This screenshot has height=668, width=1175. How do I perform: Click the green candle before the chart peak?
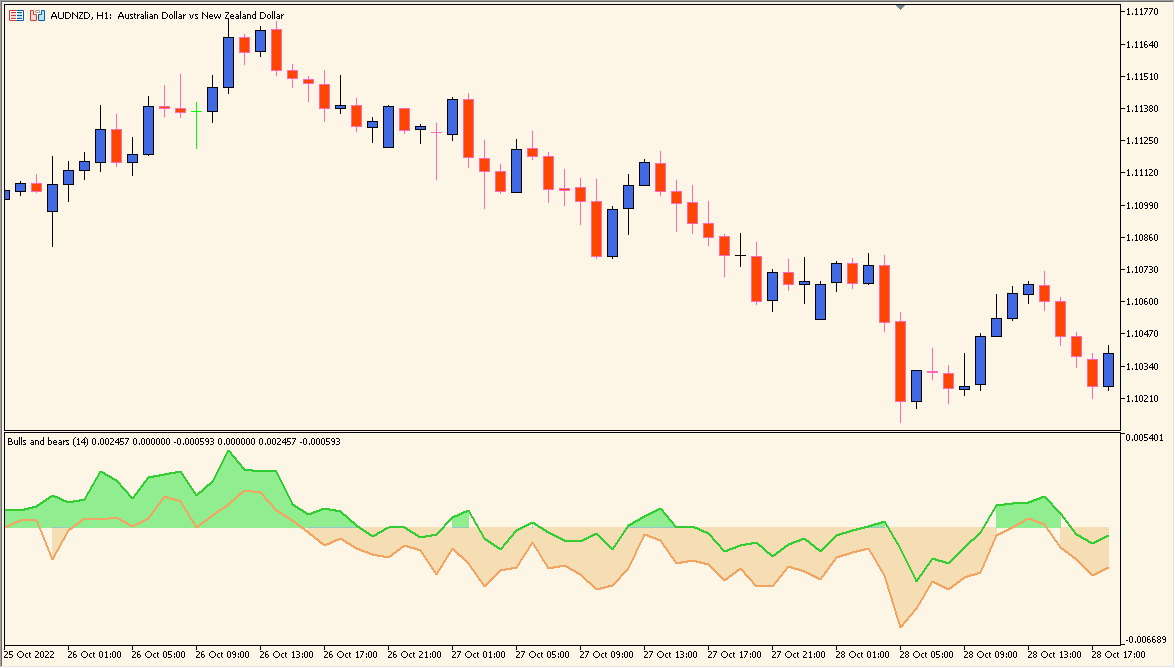coord(198,110)
